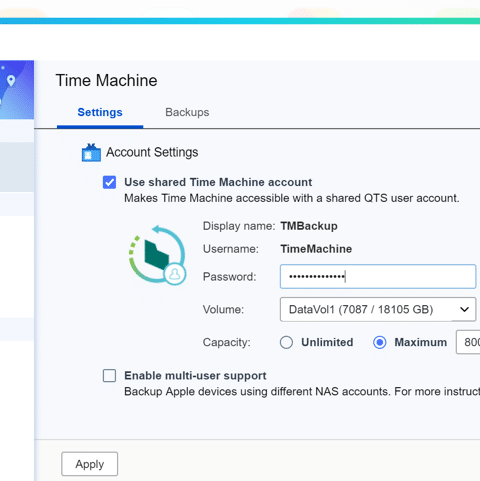Screen dimensions: 480x481
Task: Click the Apply button
Action: tap(90, 464)
